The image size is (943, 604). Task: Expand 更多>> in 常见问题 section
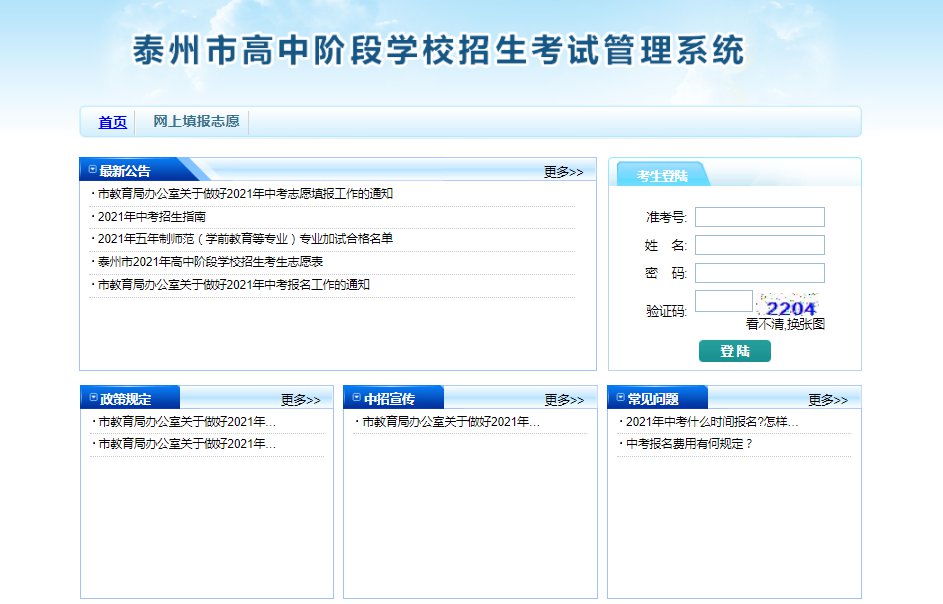828,400
